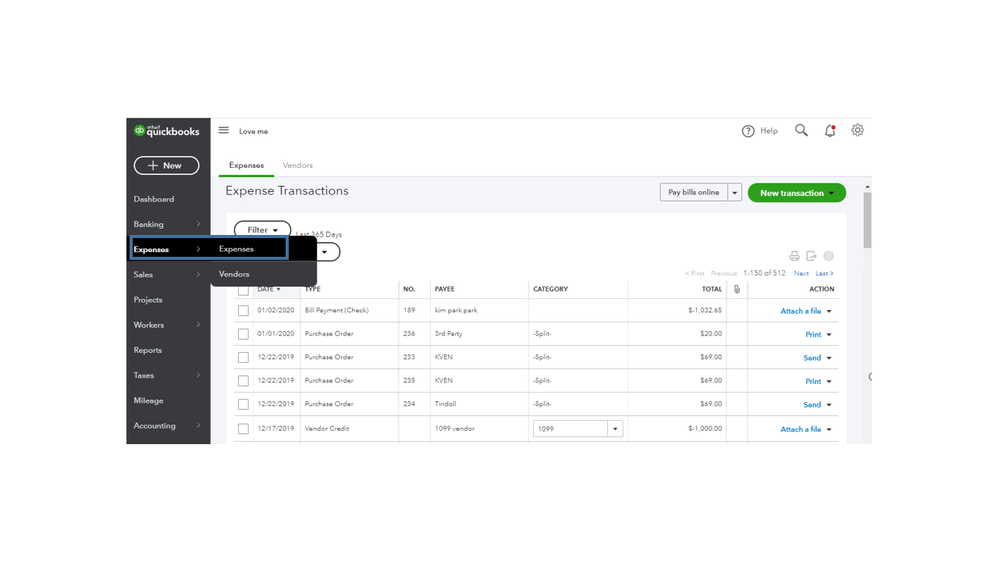Open the 1099 category combo box arrow

615,429
